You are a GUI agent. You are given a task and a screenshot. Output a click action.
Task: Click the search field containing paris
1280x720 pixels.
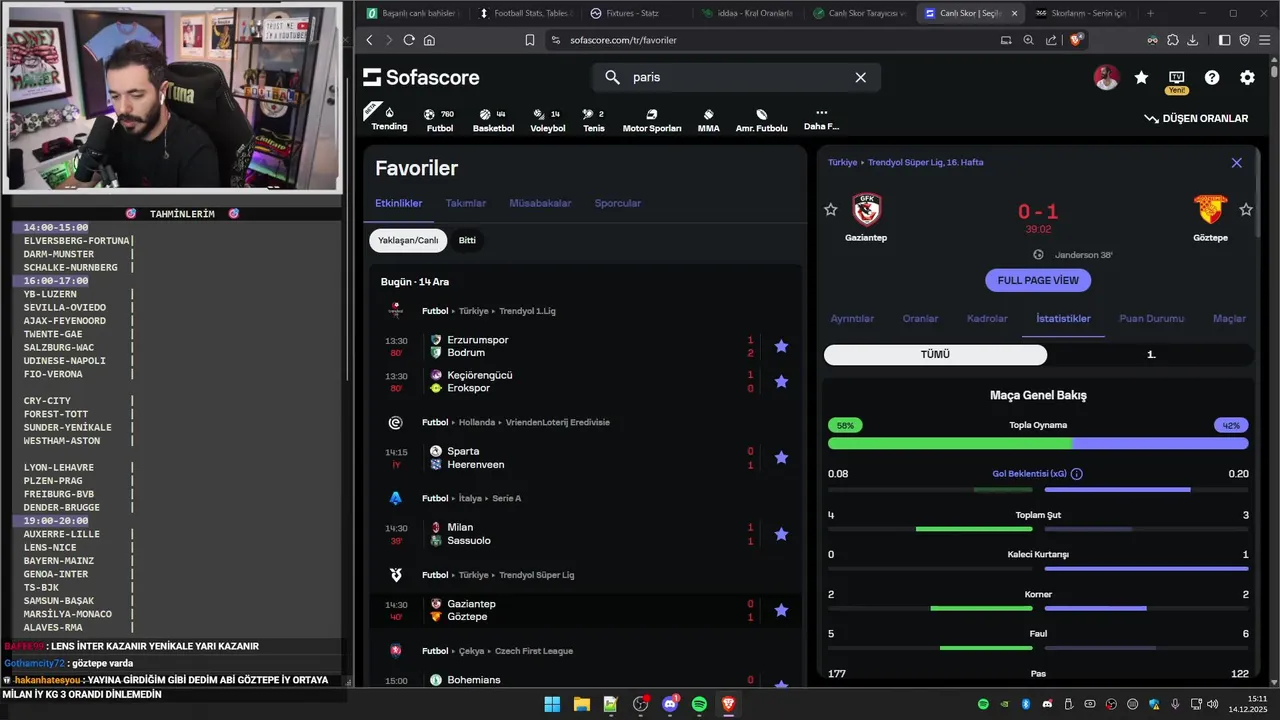click(x=736, y=77)
